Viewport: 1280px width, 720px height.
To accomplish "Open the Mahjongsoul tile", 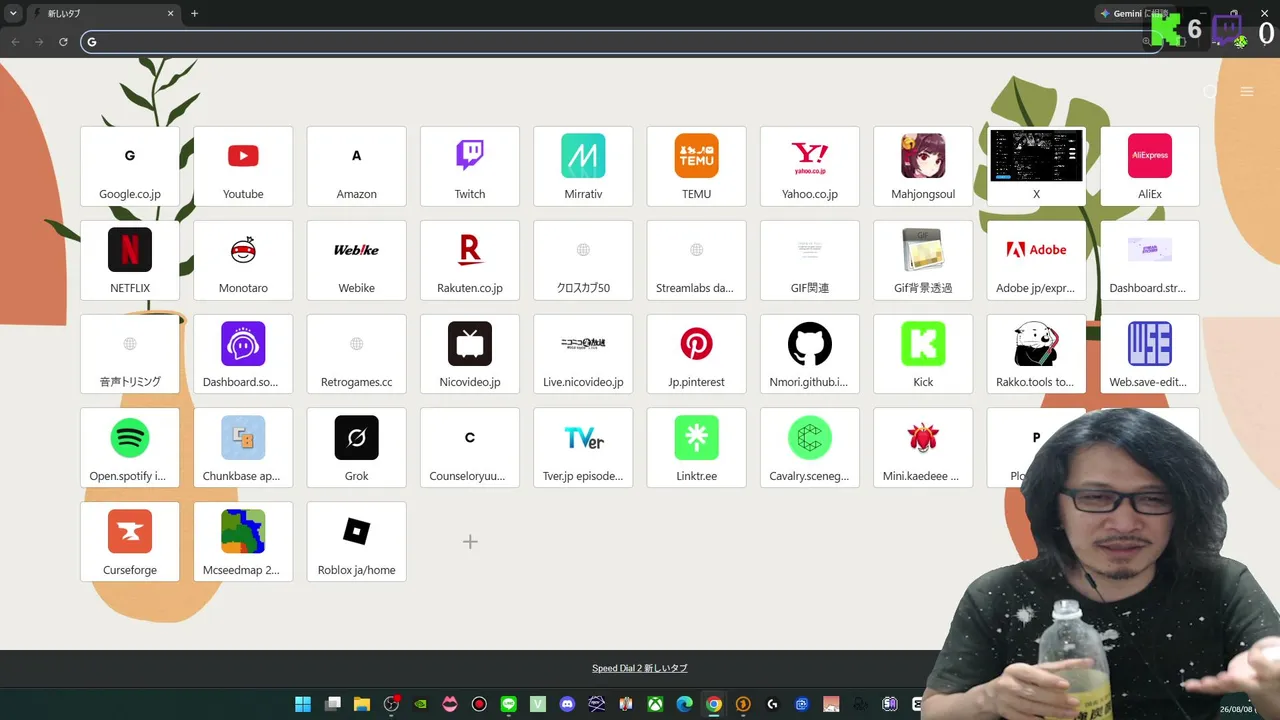I will [923, 166].
